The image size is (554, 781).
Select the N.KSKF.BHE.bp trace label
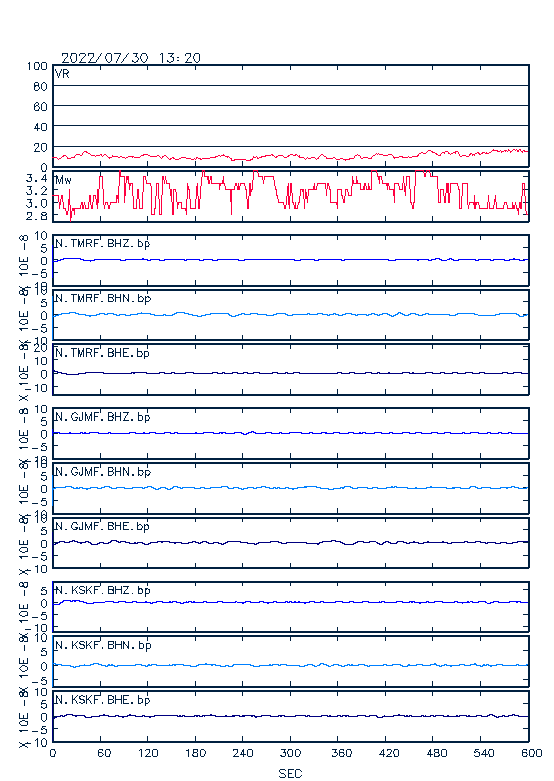(103, 700)
